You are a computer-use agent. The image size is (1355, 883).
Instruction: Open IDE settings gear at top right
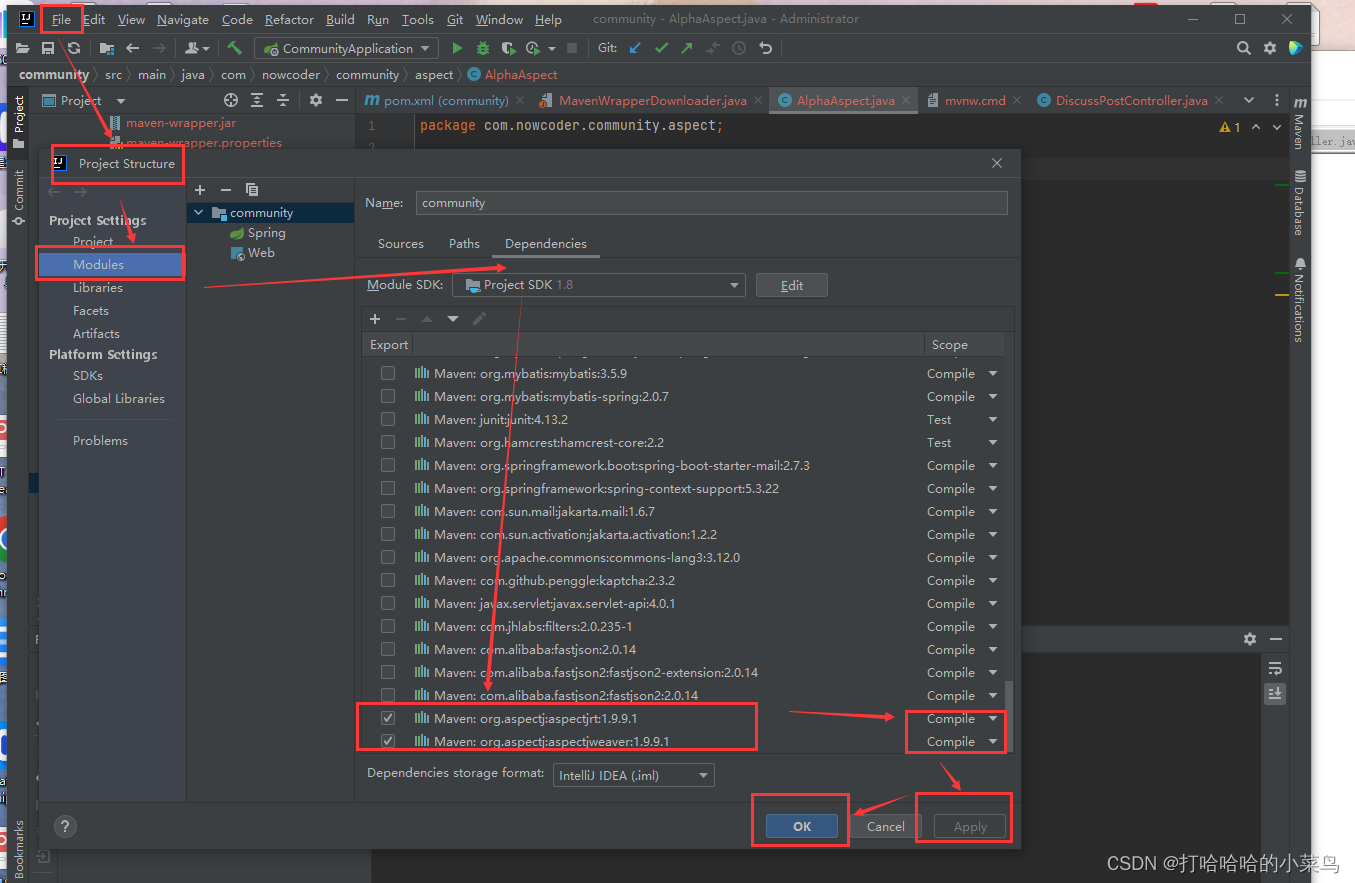[1270, 48]
